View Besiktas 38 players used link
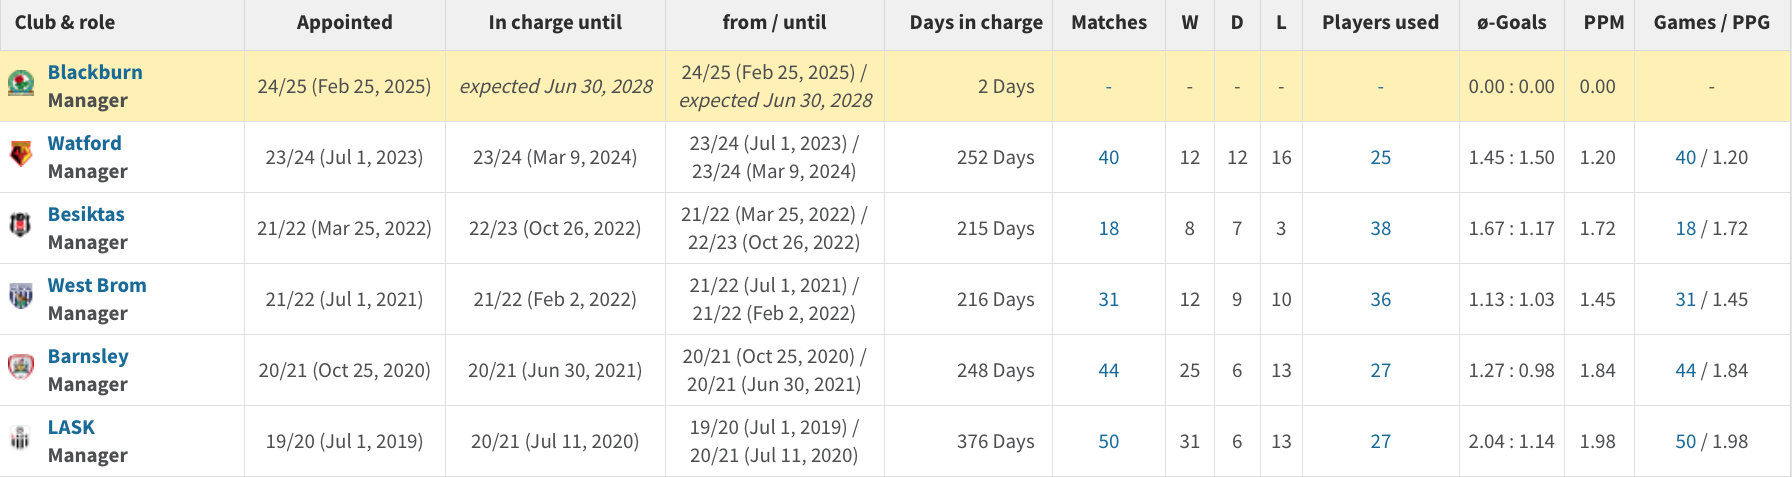1792x477 pixels. [1381, 228]
